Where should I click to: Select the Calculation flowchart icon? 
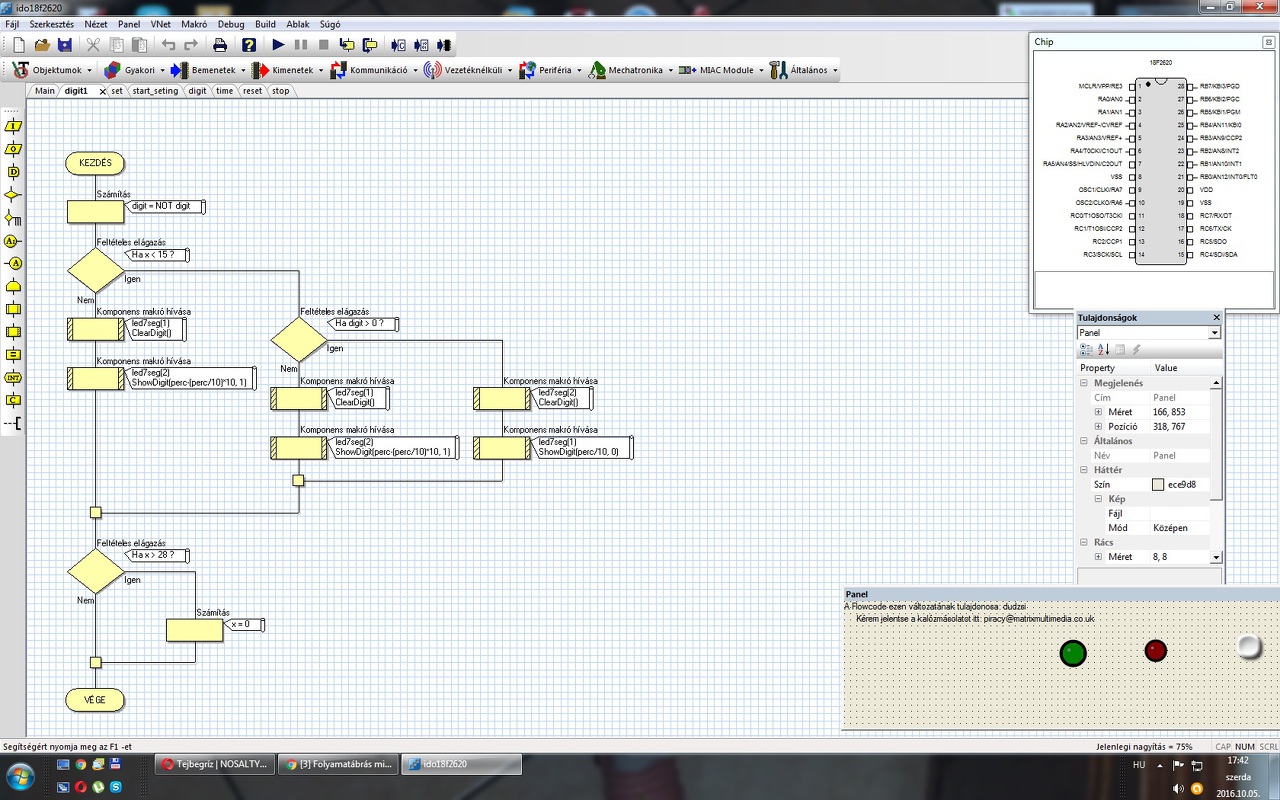coord(13,355)
